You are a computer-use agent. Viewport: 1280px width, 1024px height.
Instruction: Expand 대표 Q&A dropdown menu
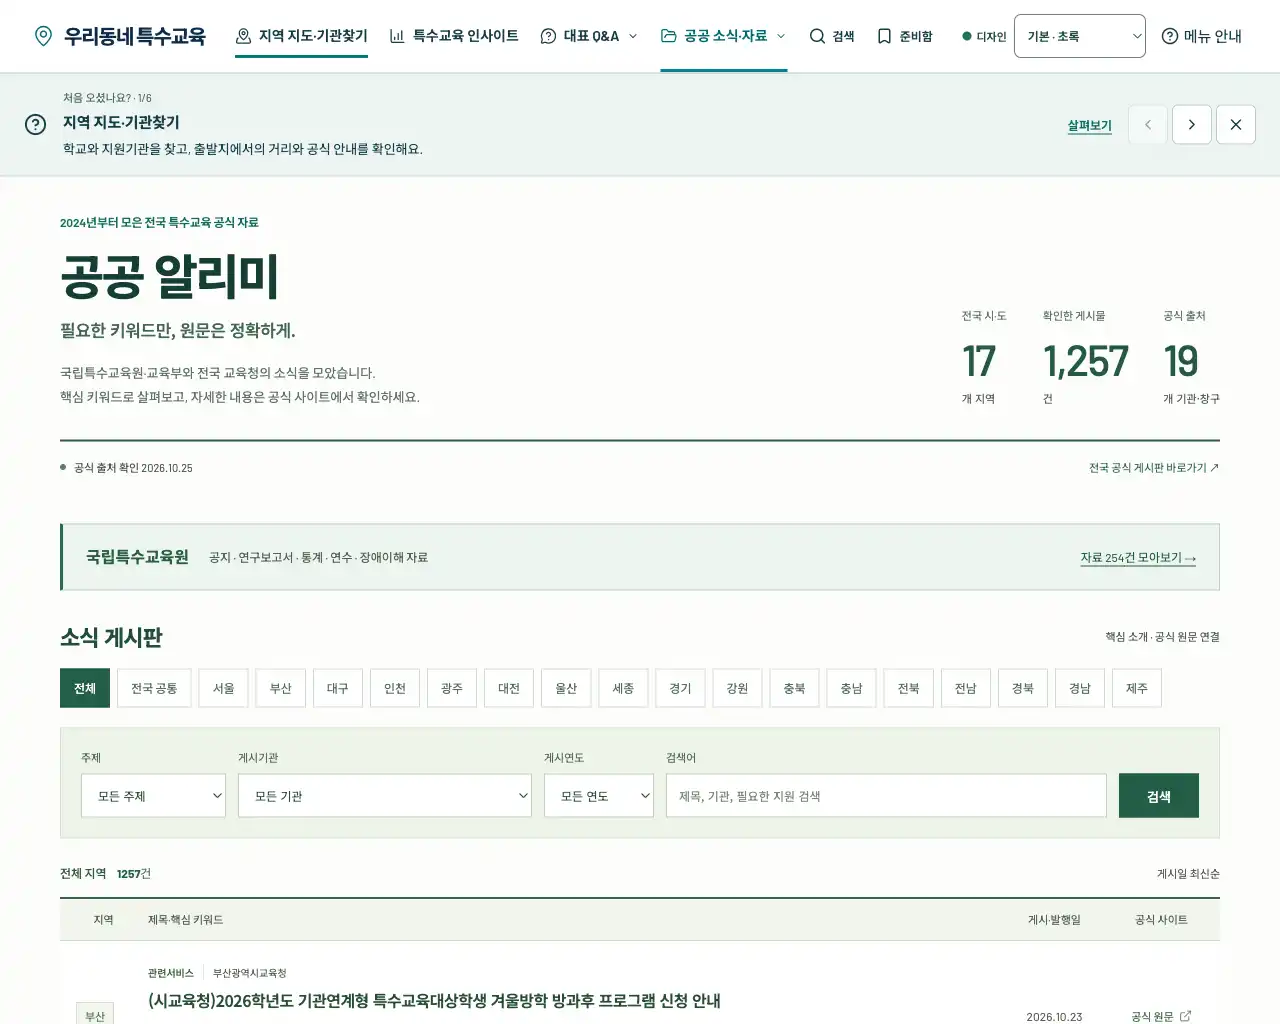click(589, 36)
